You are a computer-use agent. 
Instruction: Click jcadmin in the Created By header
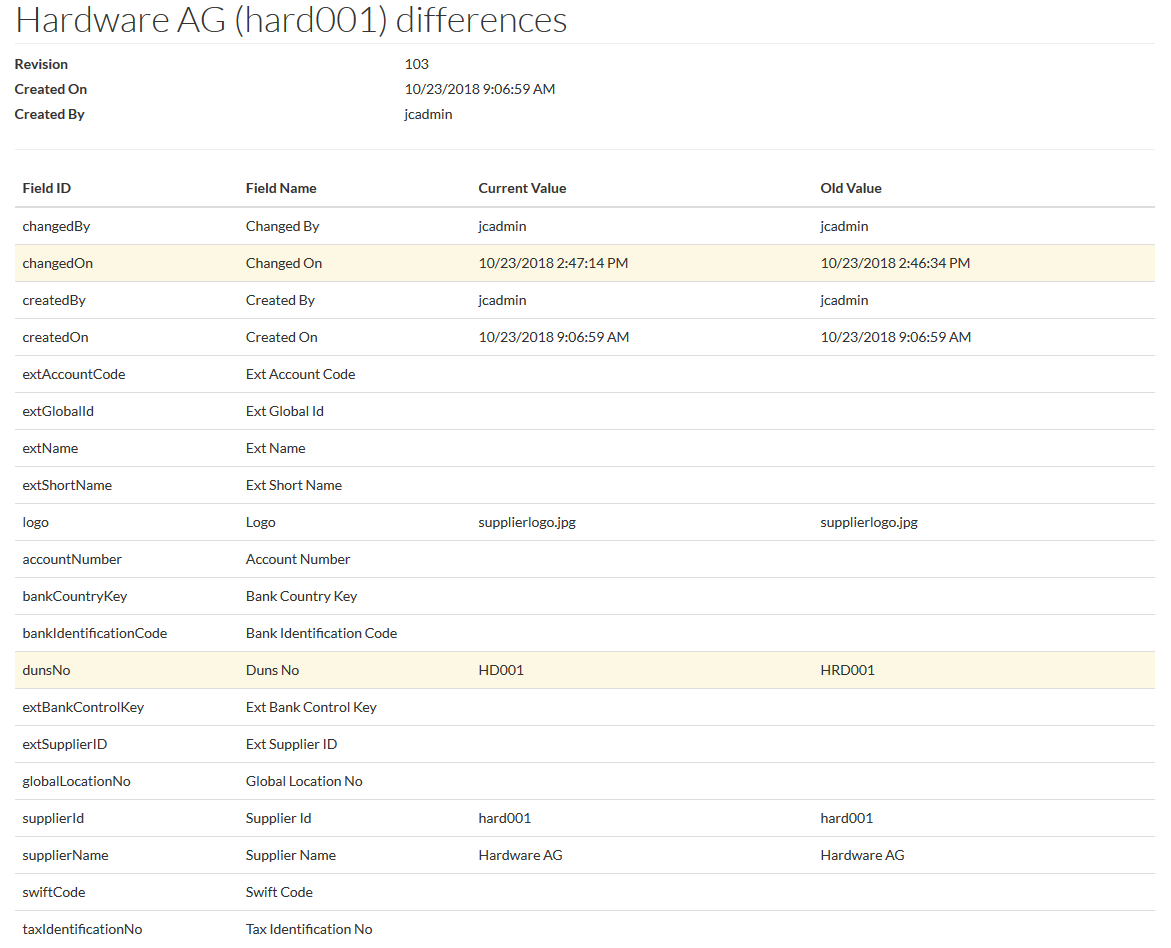point(428,114)
